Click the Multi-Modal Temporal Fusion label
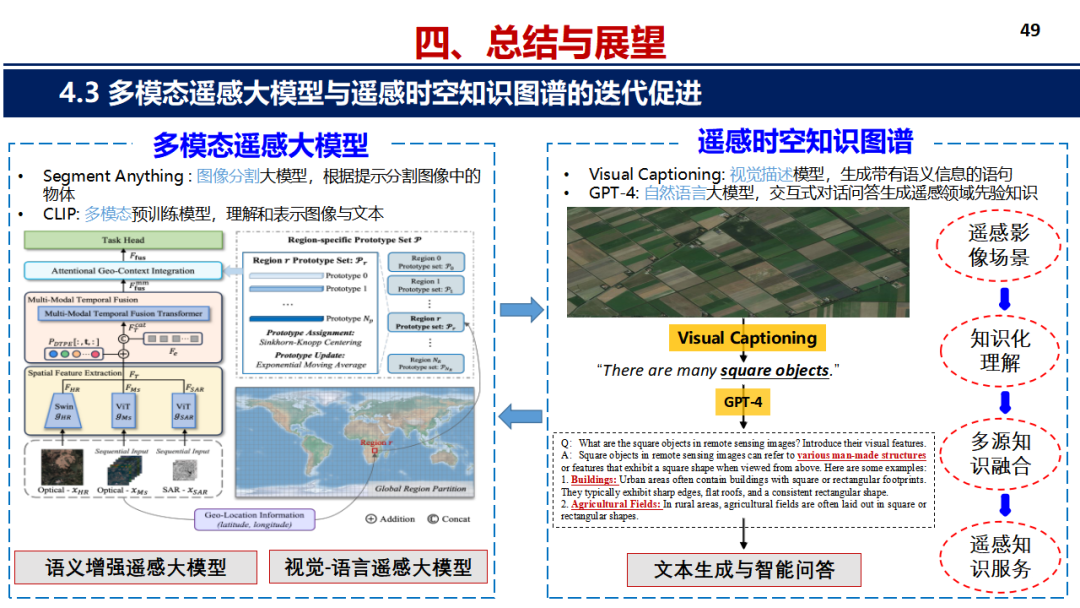The width and height of the screenshot is (1080, 608). pos(83,300)
